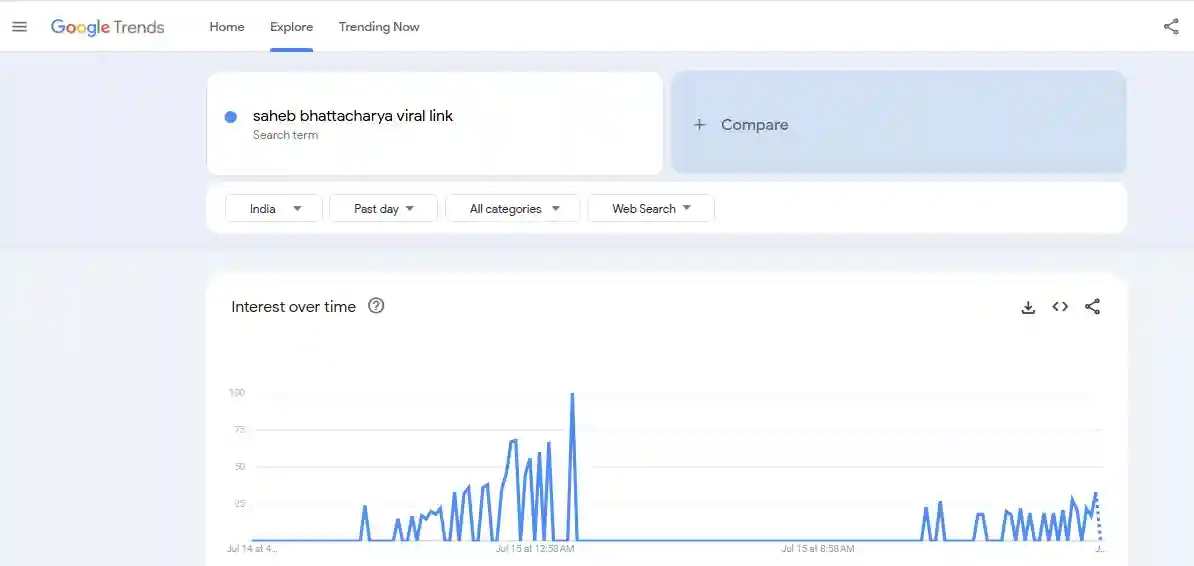This screenshot has height=566, width=1194.
Task: Click the chart peak at value 100
Action: (572, 394)
